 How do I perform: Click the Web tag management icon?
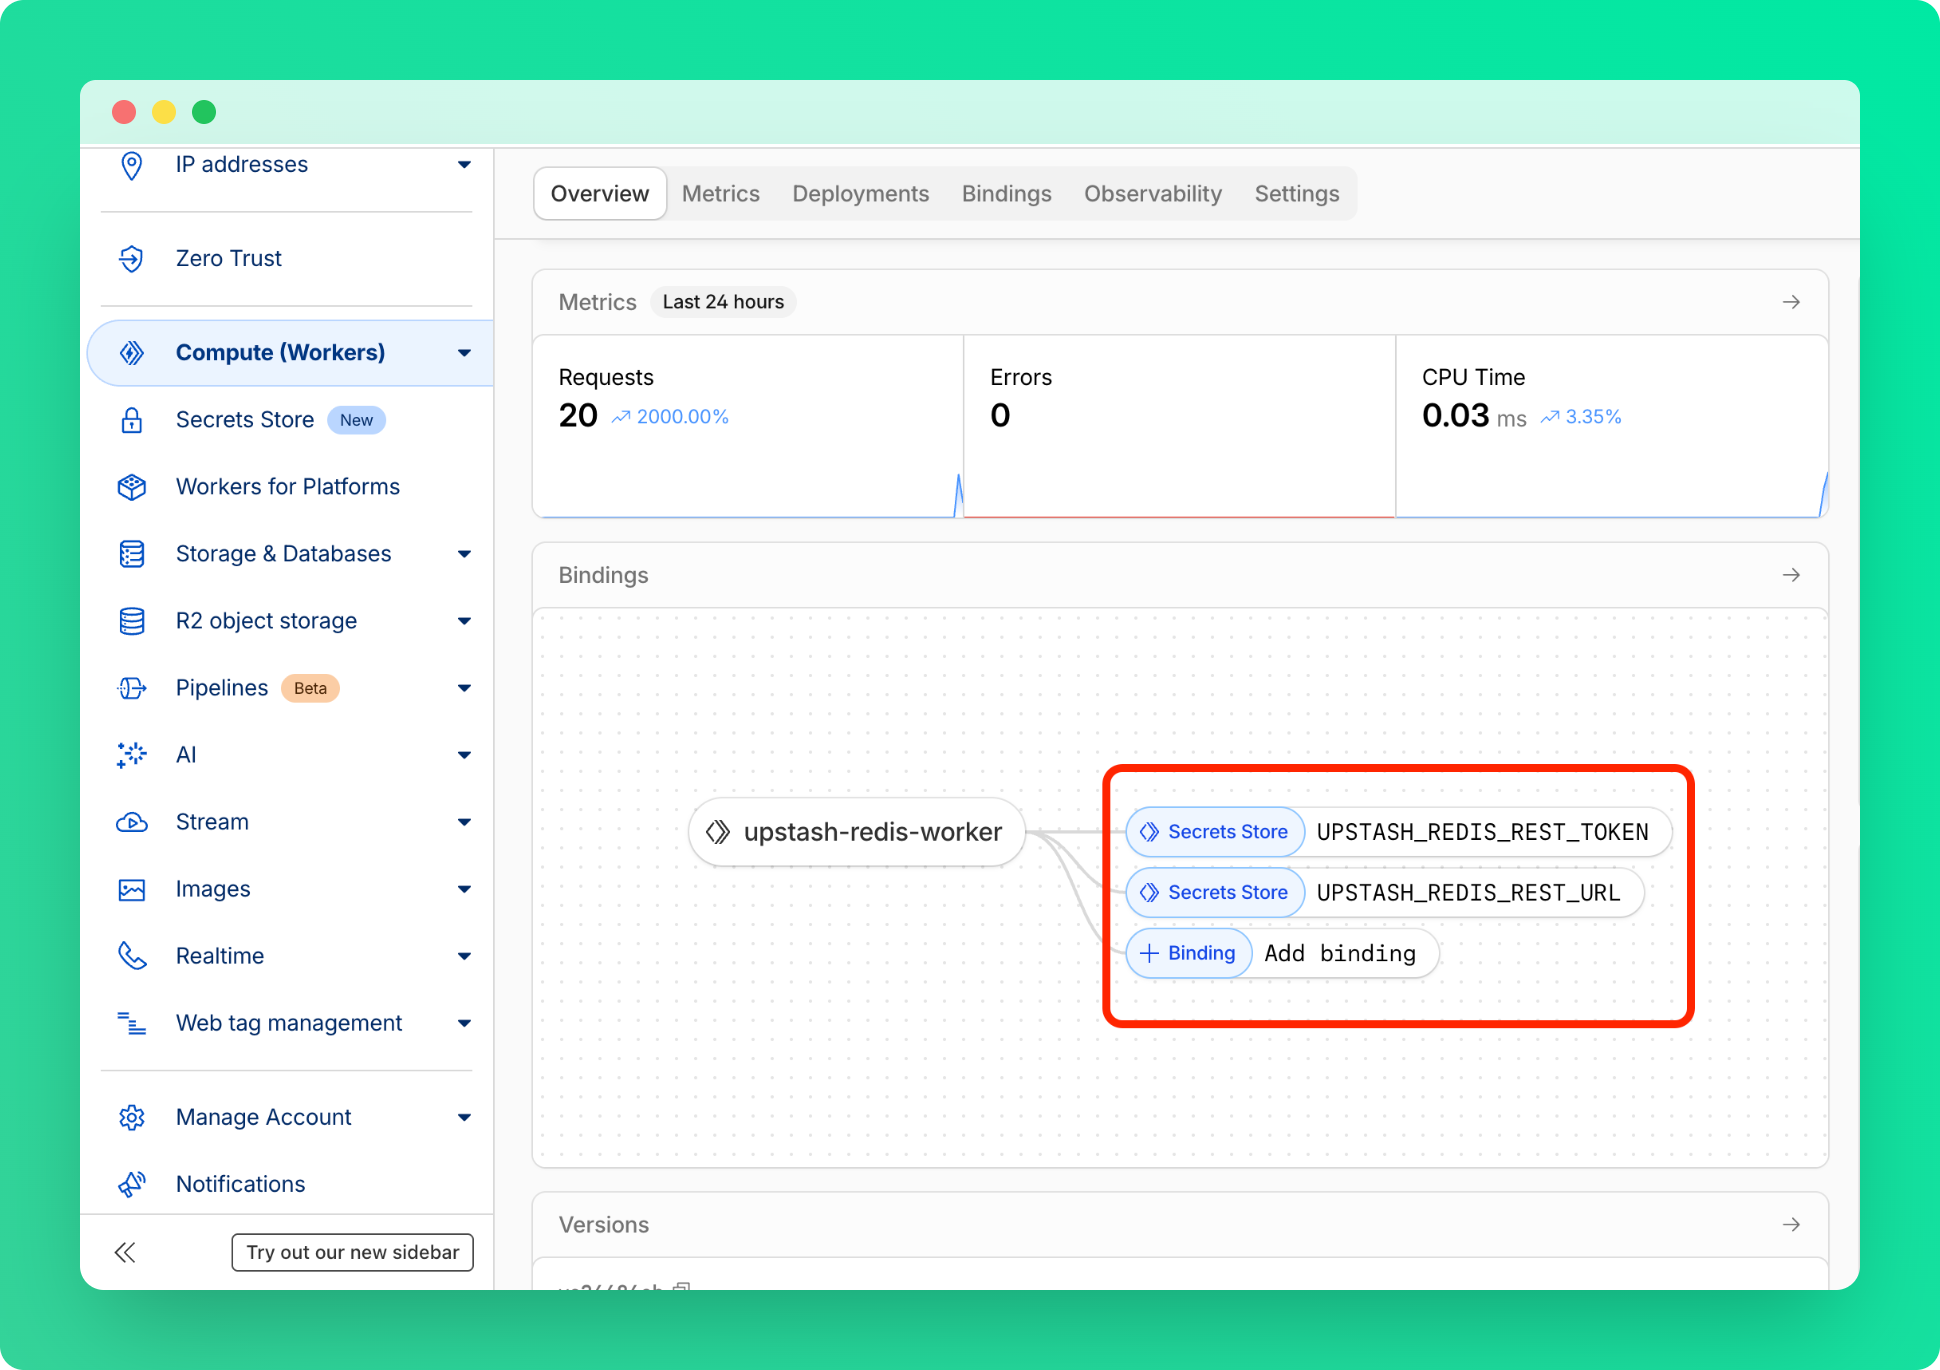tap(131, 1023)
